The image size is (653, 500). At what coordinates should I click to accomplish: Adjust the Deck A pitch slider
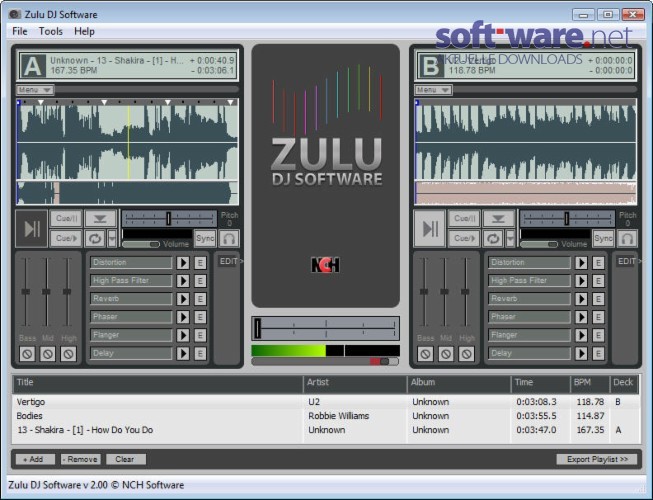tap(169, 218)
